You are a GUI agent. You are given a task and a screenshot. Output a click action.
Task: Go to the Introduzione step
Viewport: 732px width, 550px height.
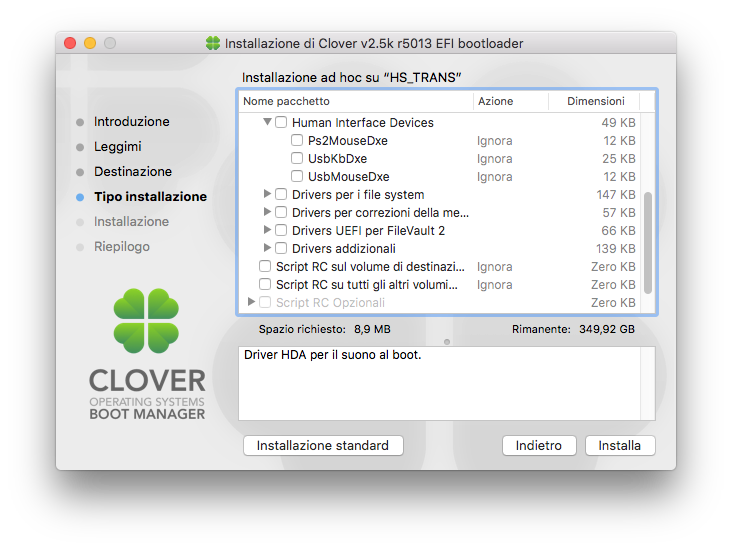coord(132,121)
